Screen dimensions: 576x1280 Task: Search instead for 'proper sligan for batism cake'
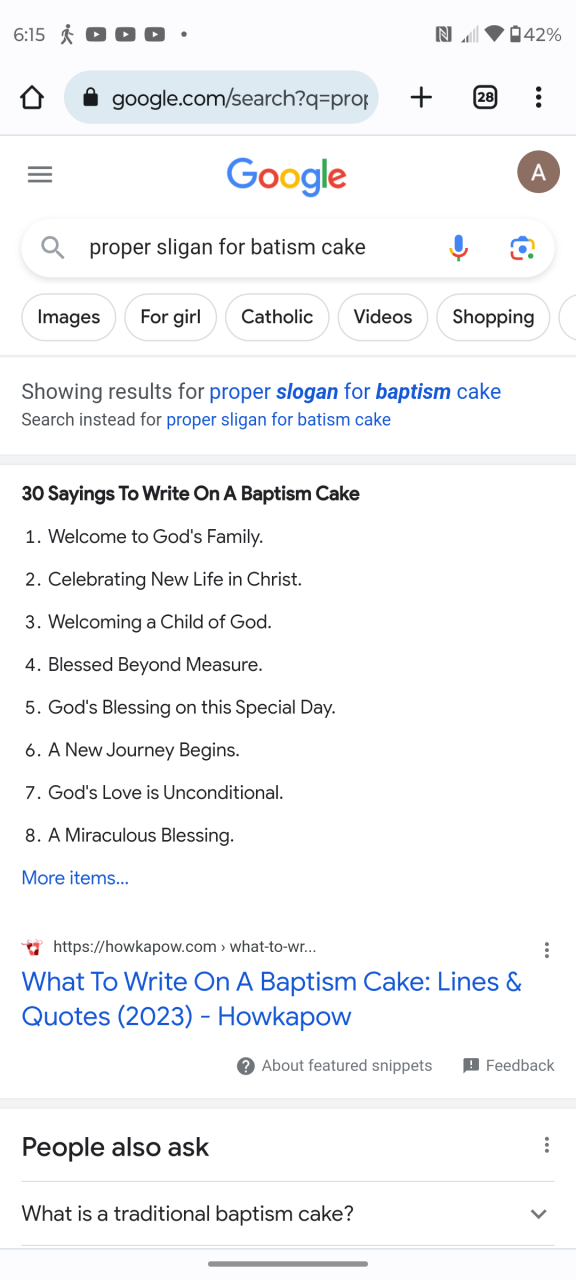(278, 420)
